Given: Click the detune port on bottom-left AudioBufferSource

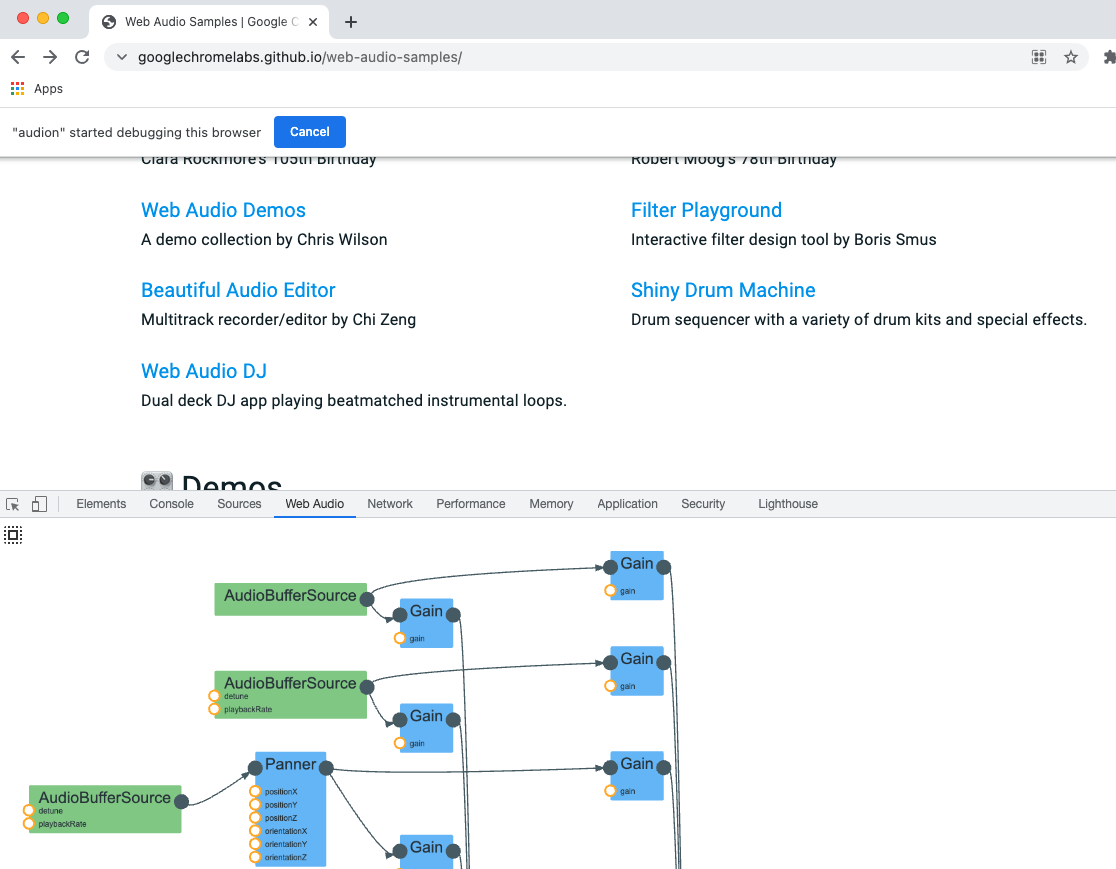Looking at the screenshot, I should click(x=29, y=811).
